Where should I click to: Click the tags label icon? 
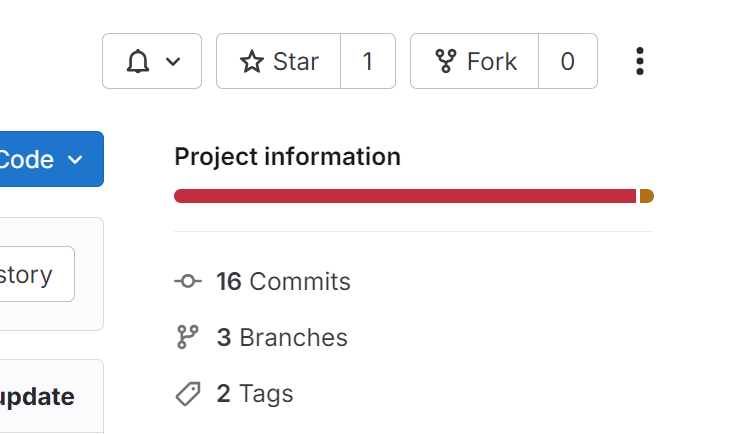[188, 394]
